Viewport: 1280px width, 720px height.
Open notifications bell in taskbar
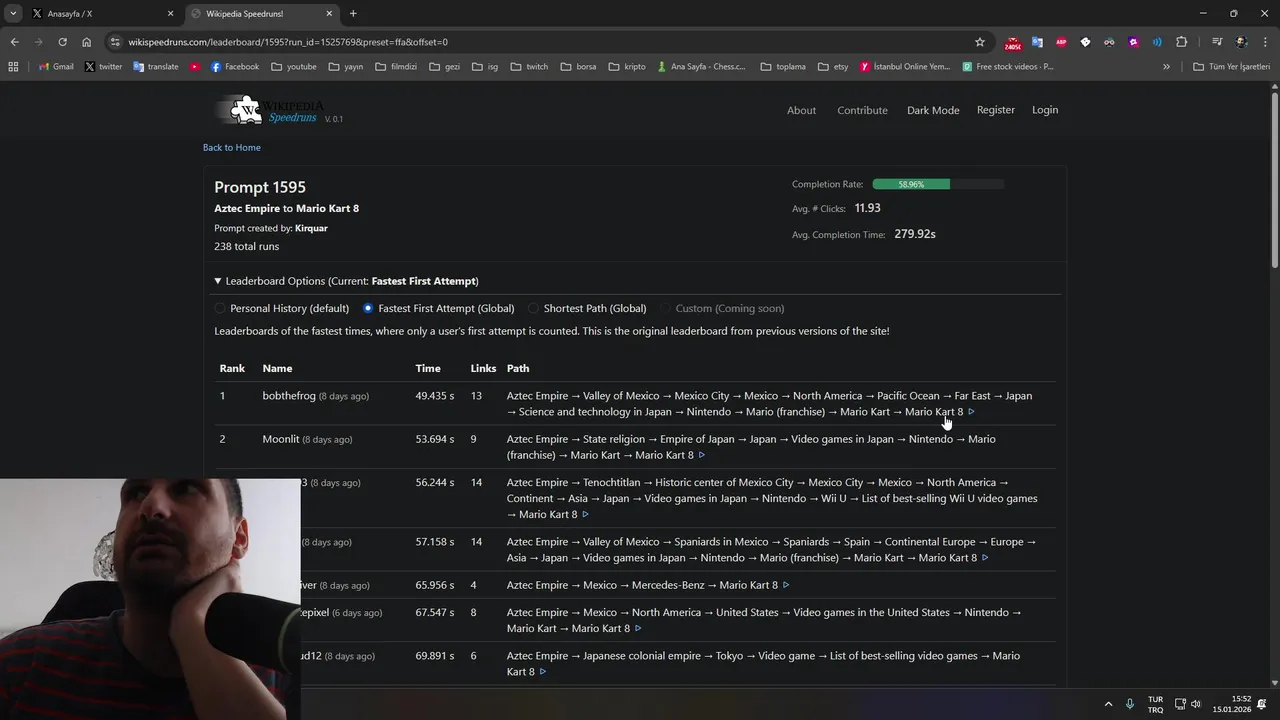pos(1262,704)
